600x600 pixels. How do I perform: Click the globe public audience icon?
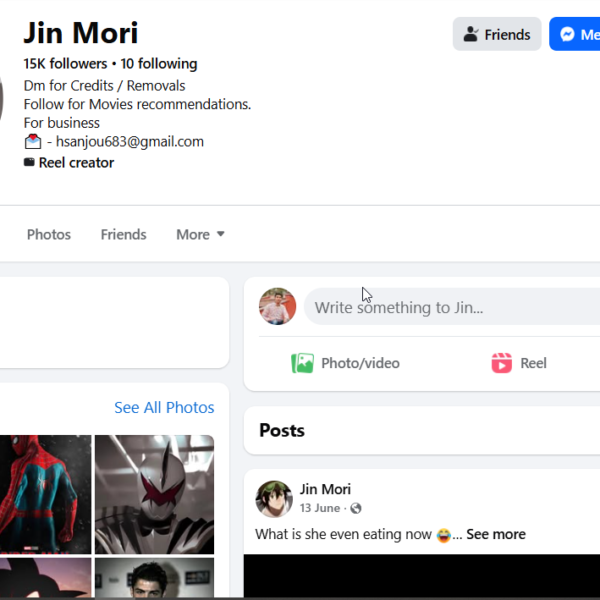click(x=356, y=508)
